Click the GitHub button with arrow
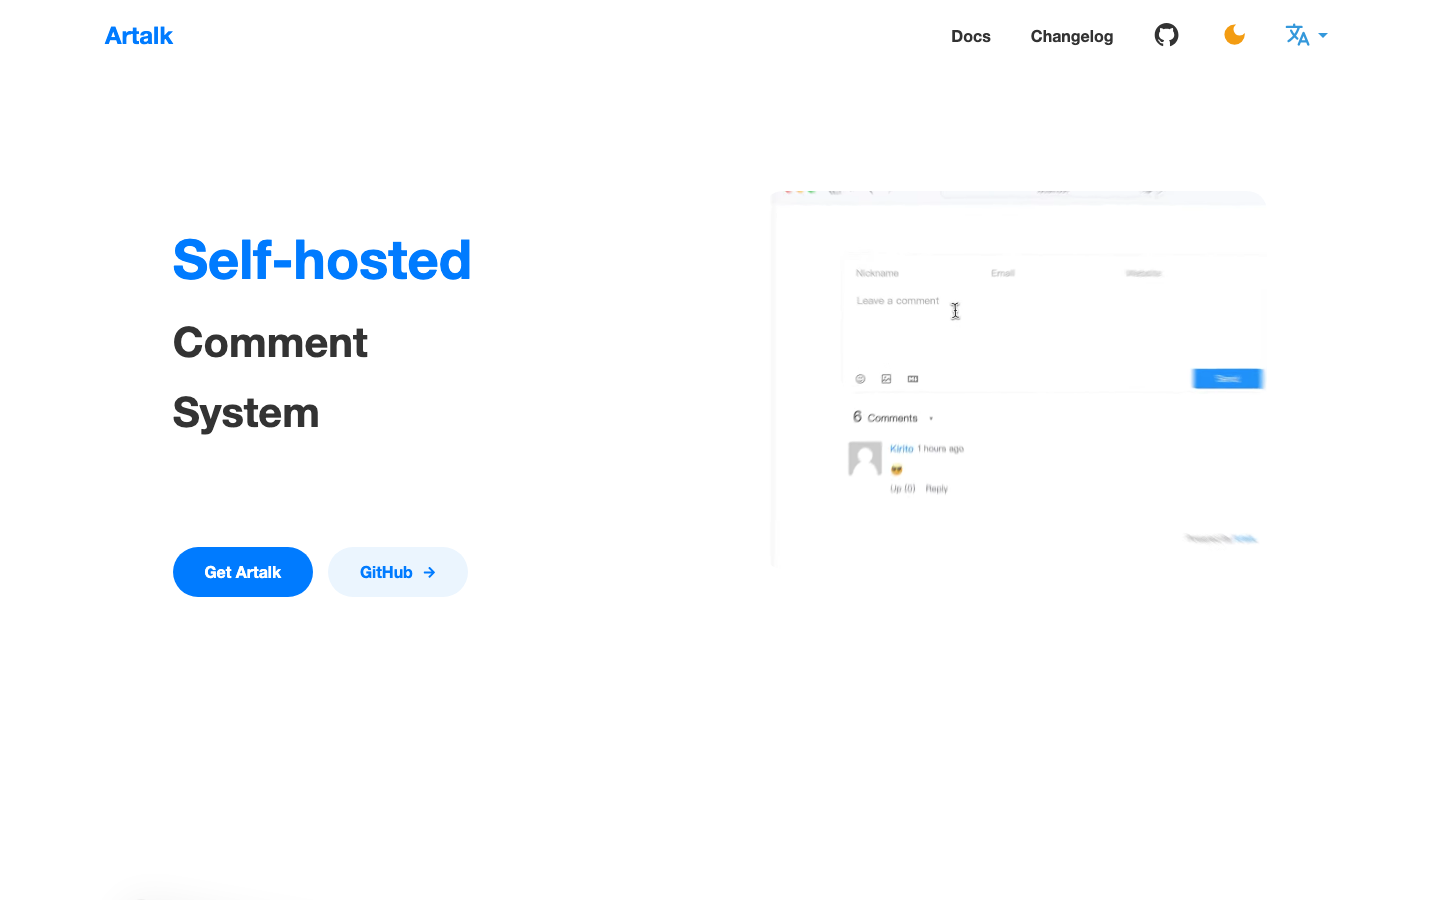Screen dimensions: 1440x900 click(x=397, y=572)
